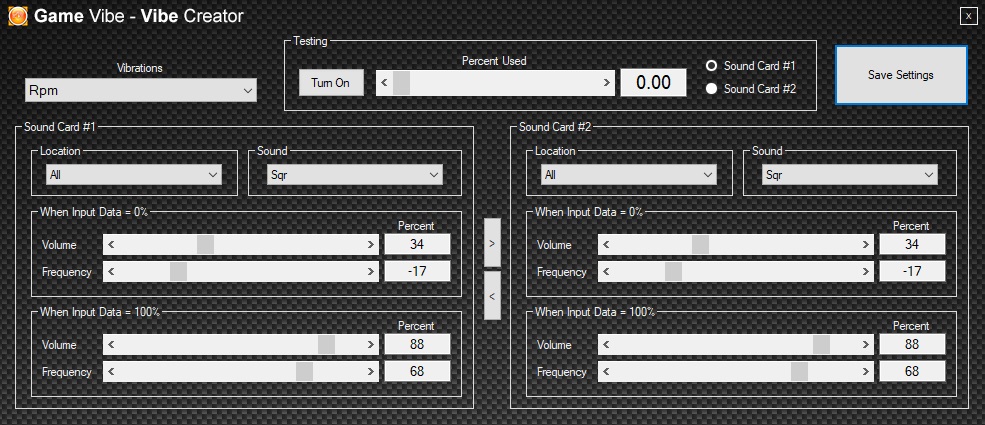The width and height of the screenshot is (985, 425).
Task: Click Sound Card #2 0% Volume slider thumb
Action: [x=700, y=245]
